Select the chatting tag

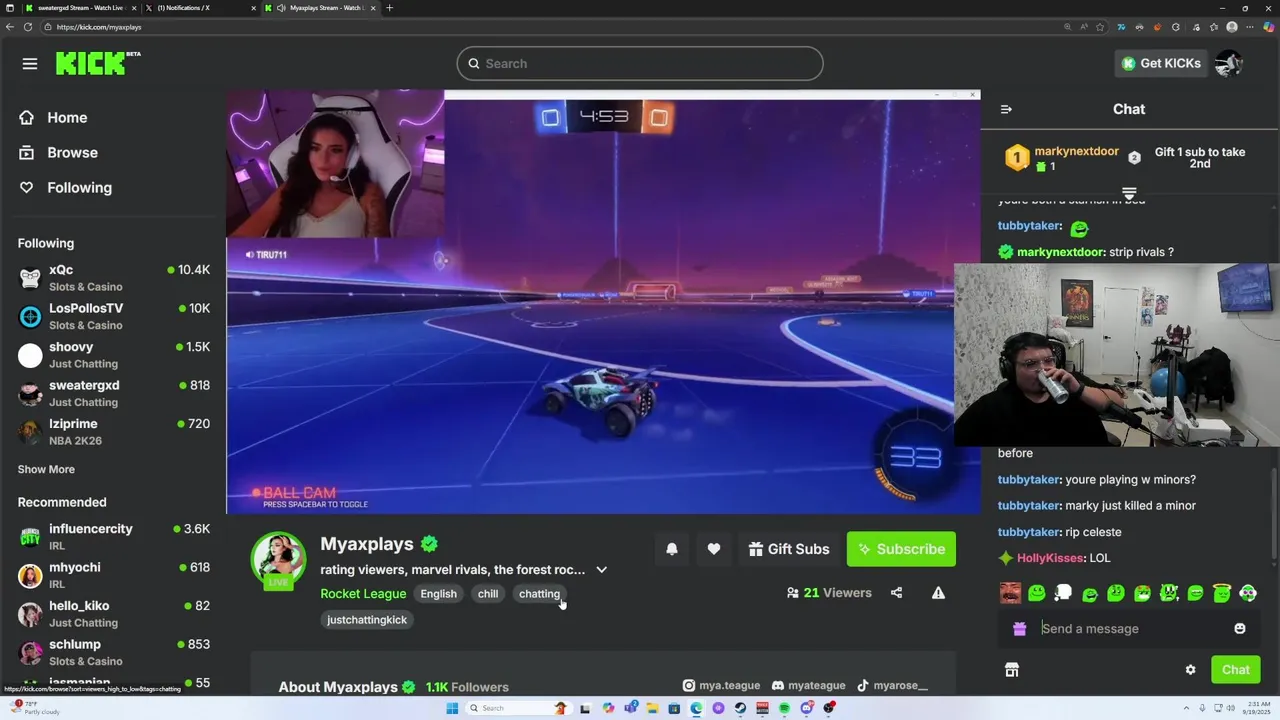click(x=539, y=594)
